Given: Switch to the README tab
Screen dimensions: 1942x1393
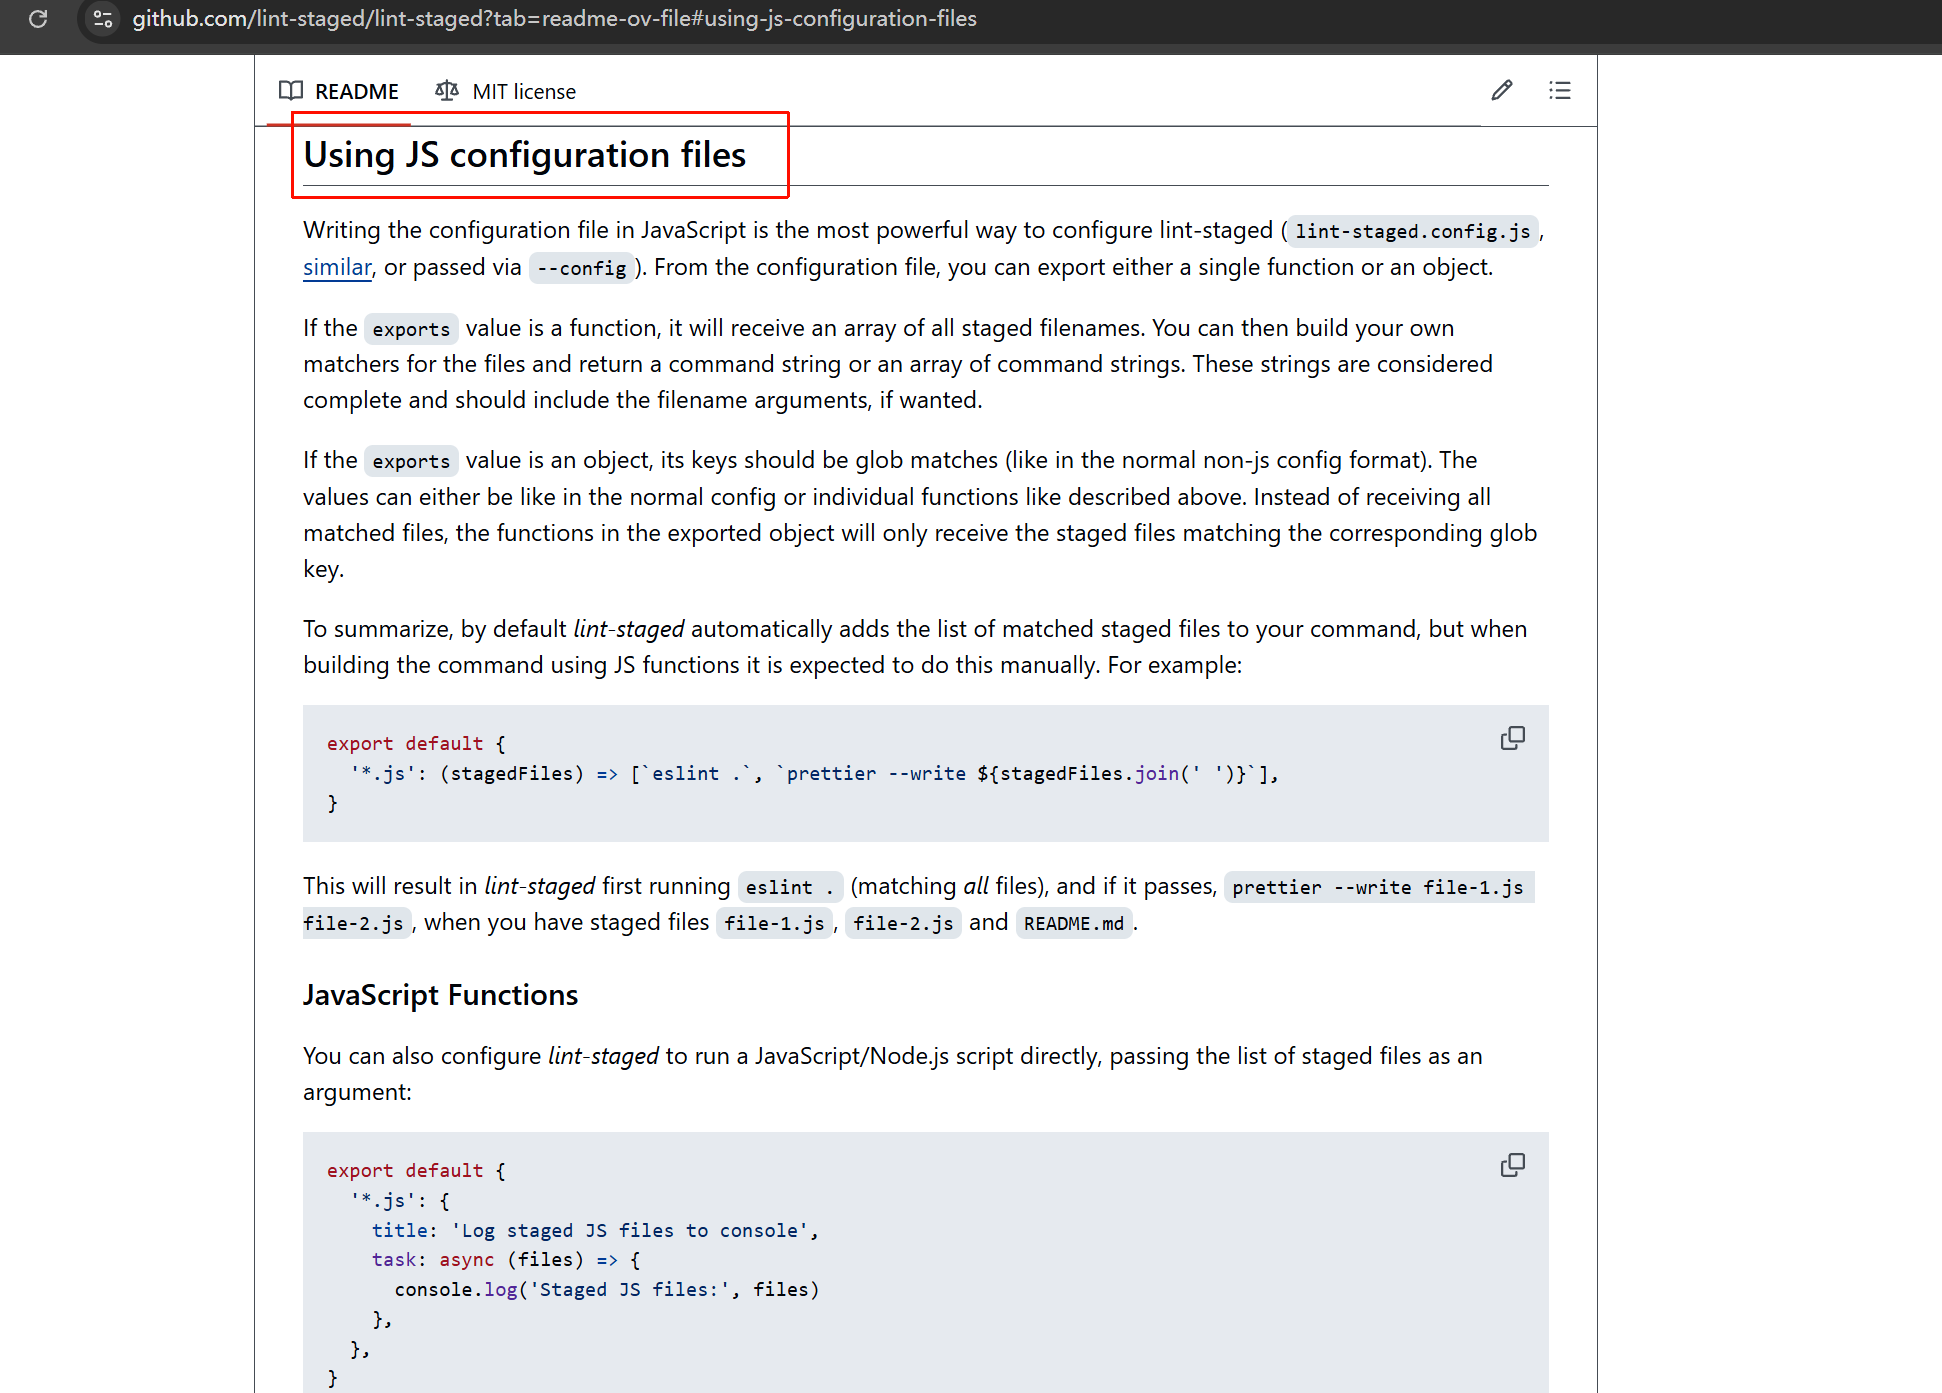Looking at the screenshot, I should [356, 92].
